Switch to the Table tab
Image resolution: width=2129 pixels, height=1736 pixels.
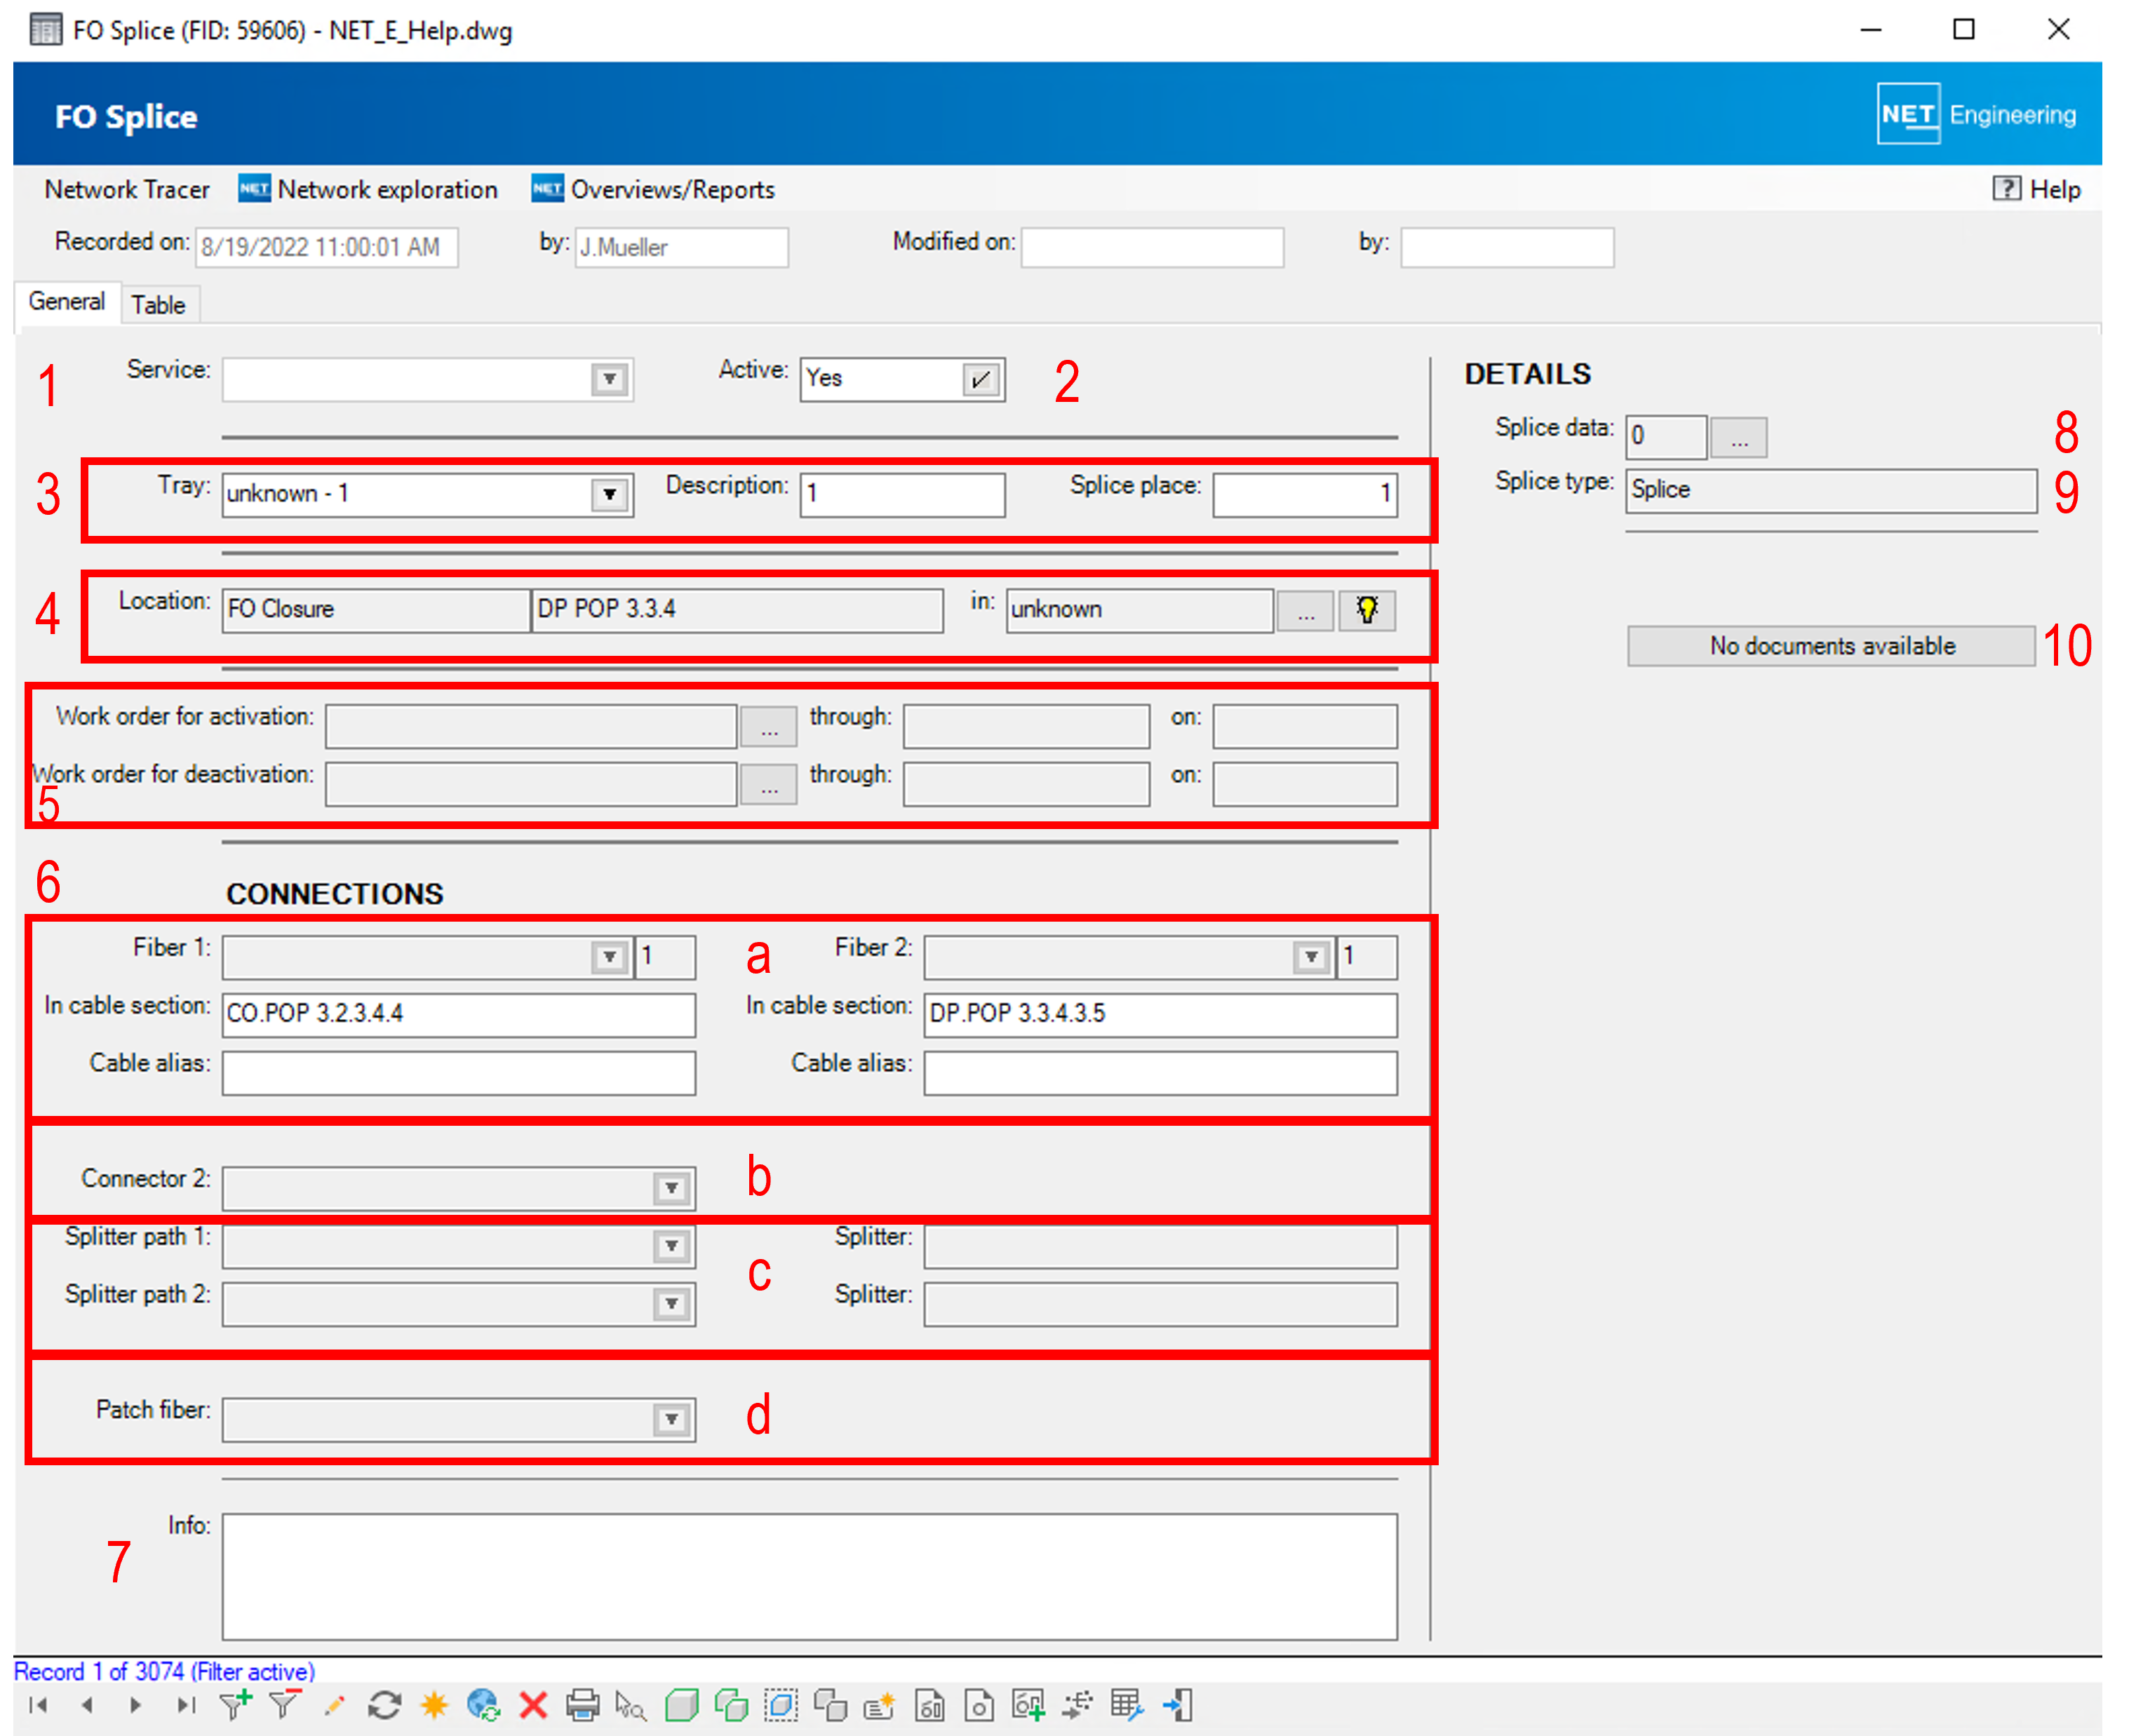point(158,305)
